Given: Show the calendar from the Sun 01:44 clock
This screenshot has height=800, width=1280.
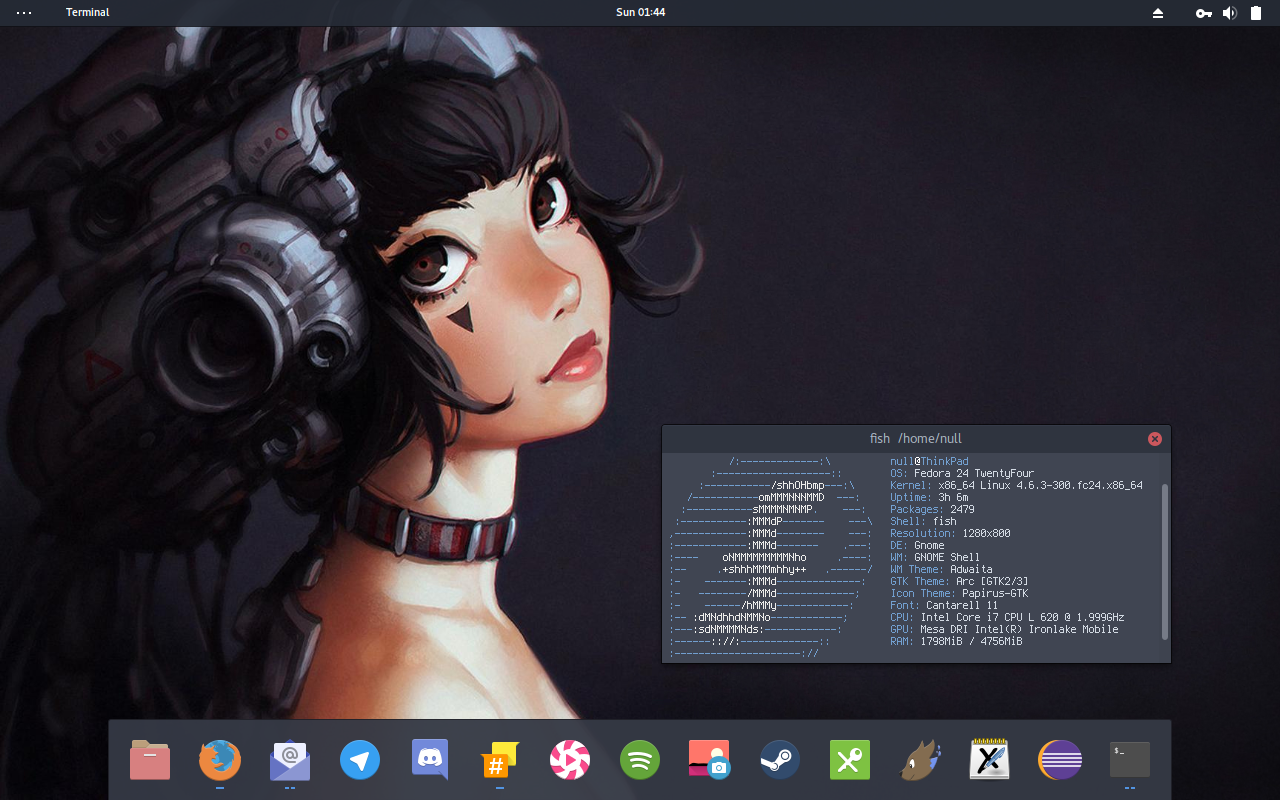Looking at the screenshot, I should tap(640, 12).
